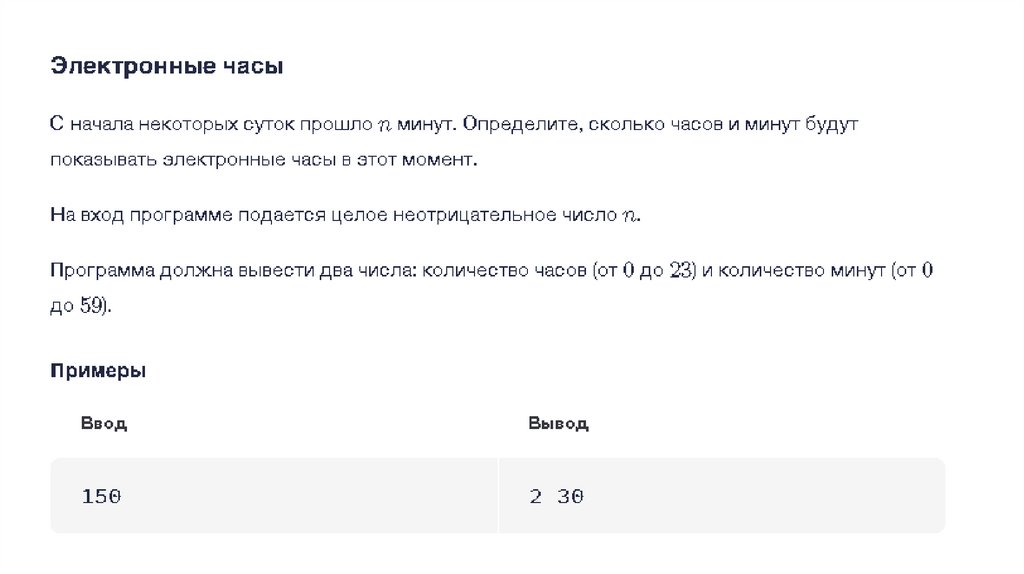The height and width of the screenshot is (574, 1024).
Task: Click variable n after "неотрицательное число"
Action: [x=628, y=215]
